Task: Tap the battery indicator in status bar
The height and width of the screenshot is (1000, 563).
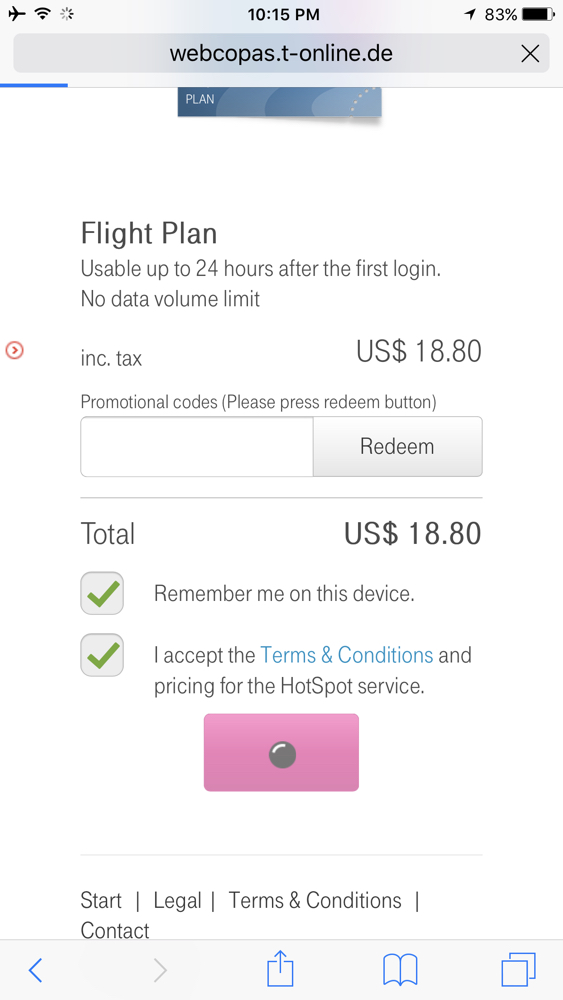Action: (539, 13)
